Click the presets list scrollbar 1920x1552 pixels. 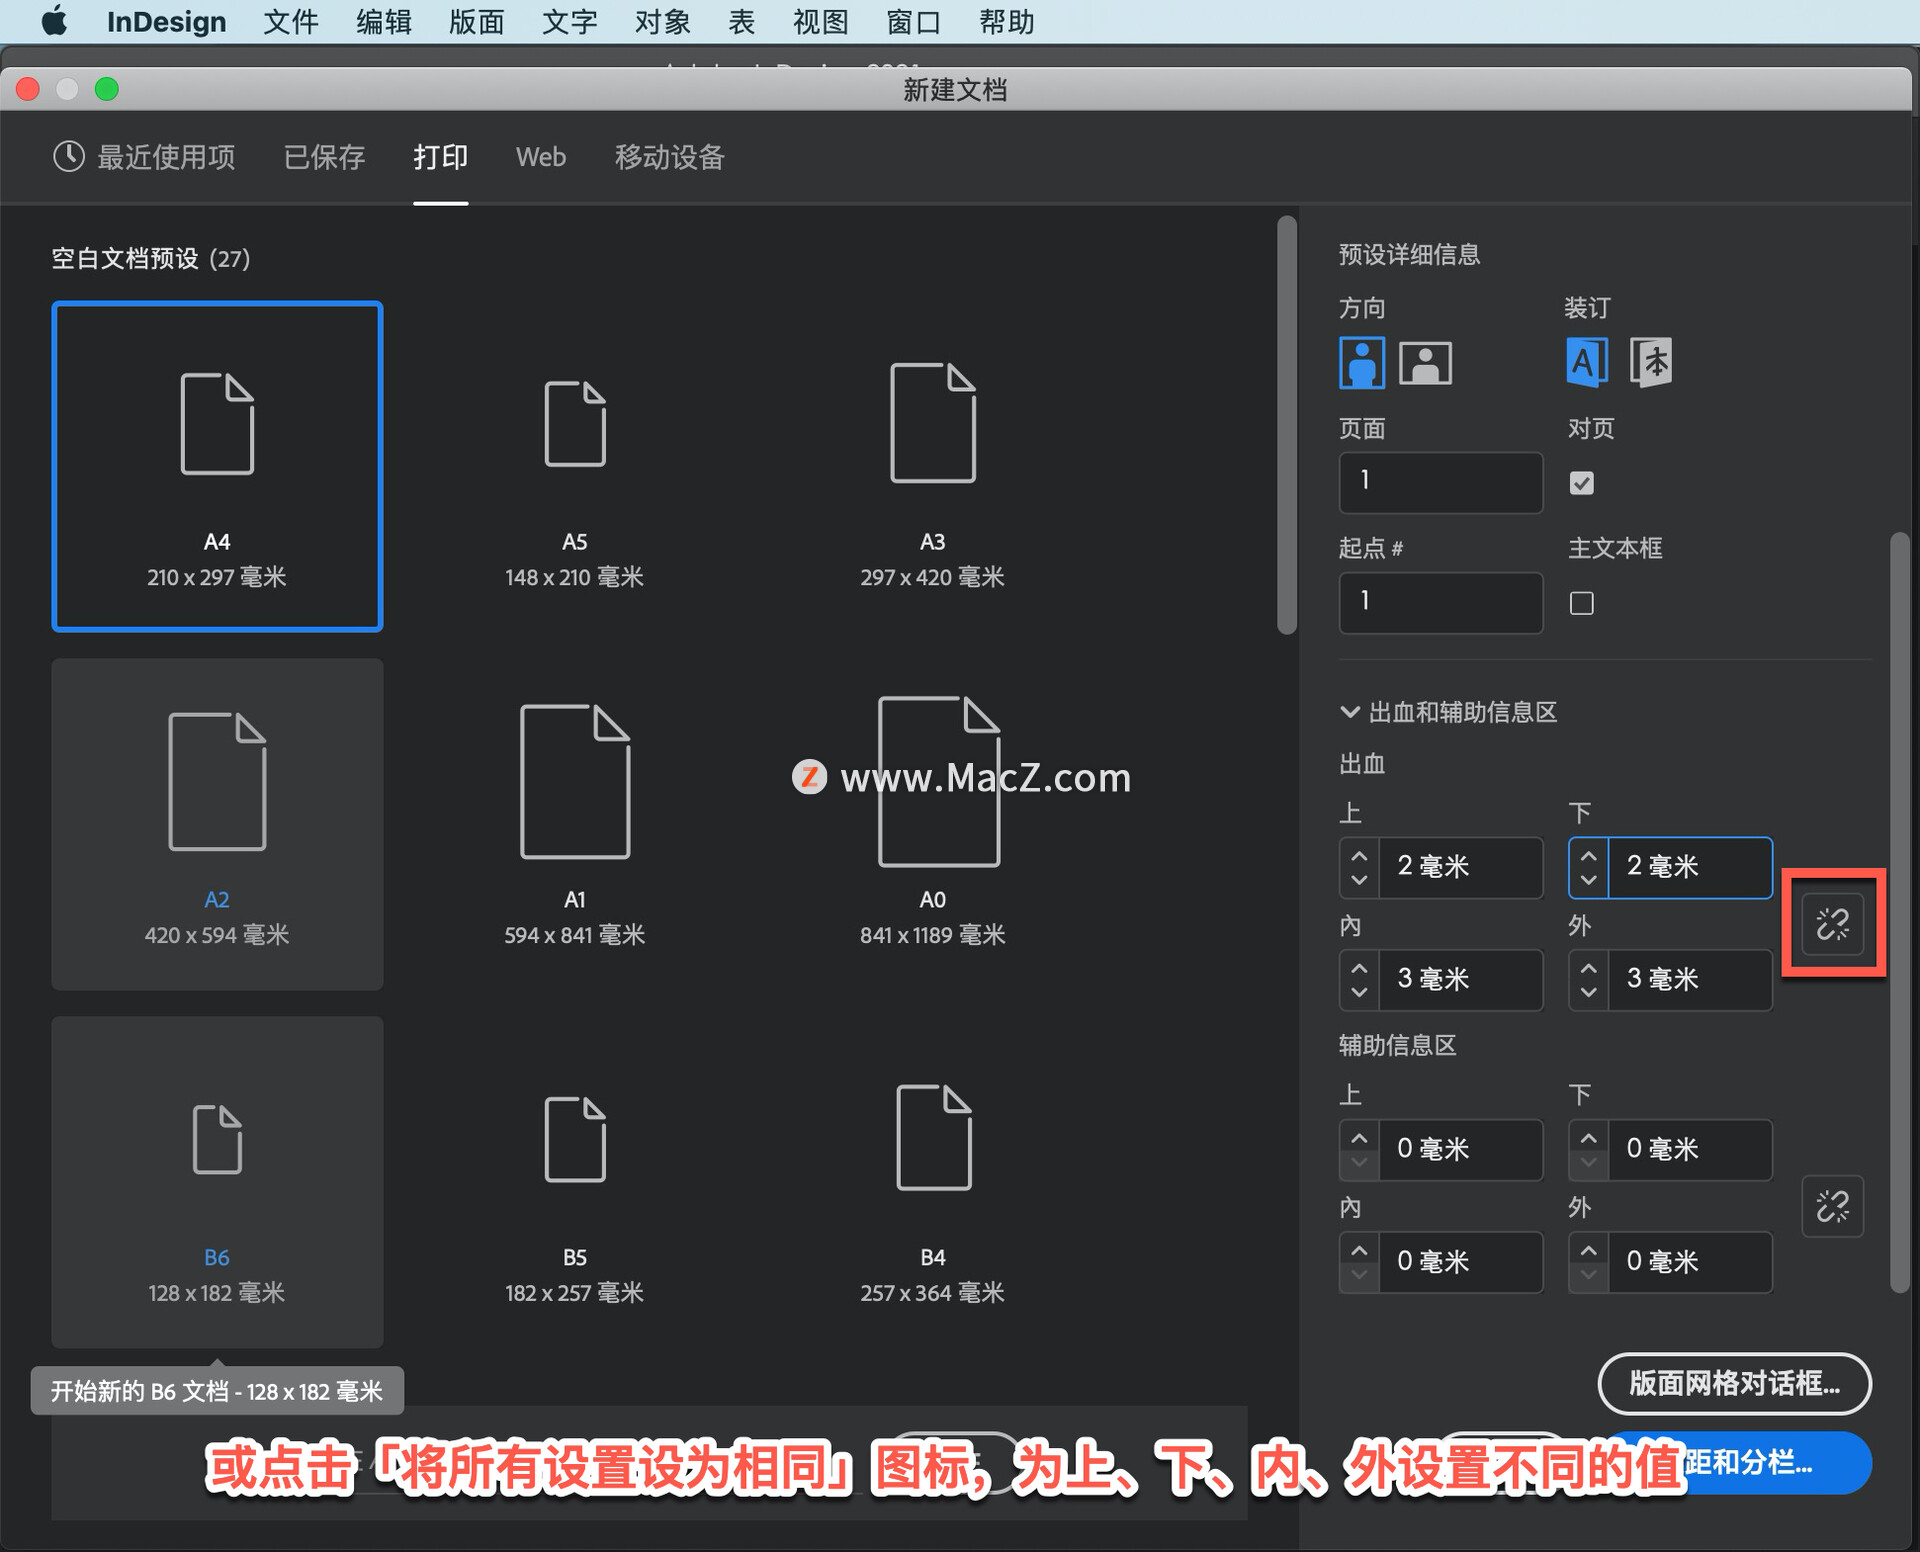(x=1286, y=425)
